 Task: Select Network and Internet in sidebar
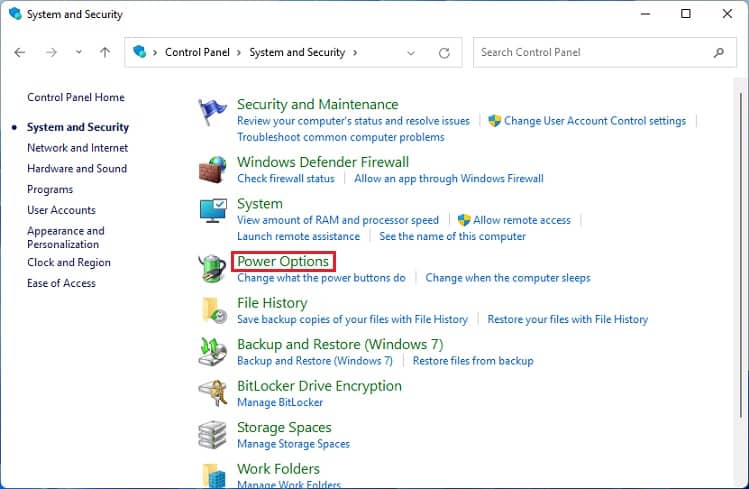tap(77, 148)
